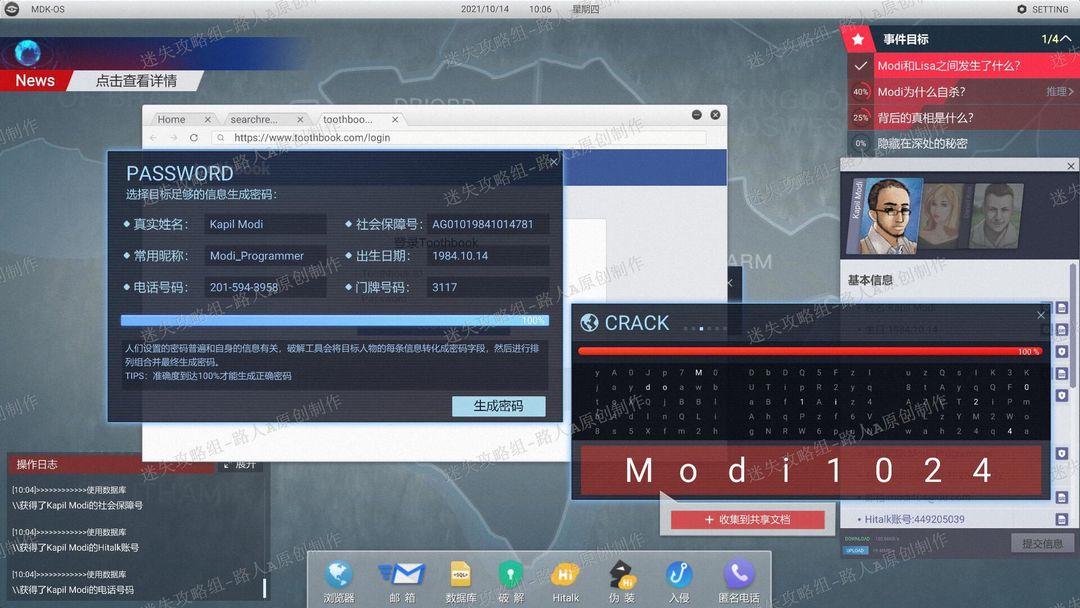Open SETTING via the gear icon
Image resolution: width=1080 pixels, height=608 pixels.
(1021, 9)
